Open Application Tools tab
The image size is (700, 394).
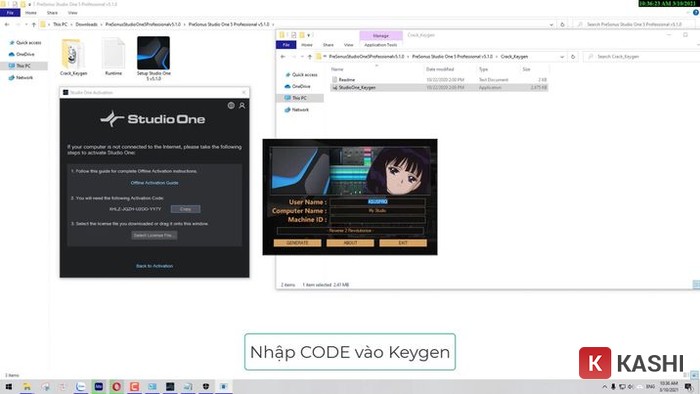381,45
